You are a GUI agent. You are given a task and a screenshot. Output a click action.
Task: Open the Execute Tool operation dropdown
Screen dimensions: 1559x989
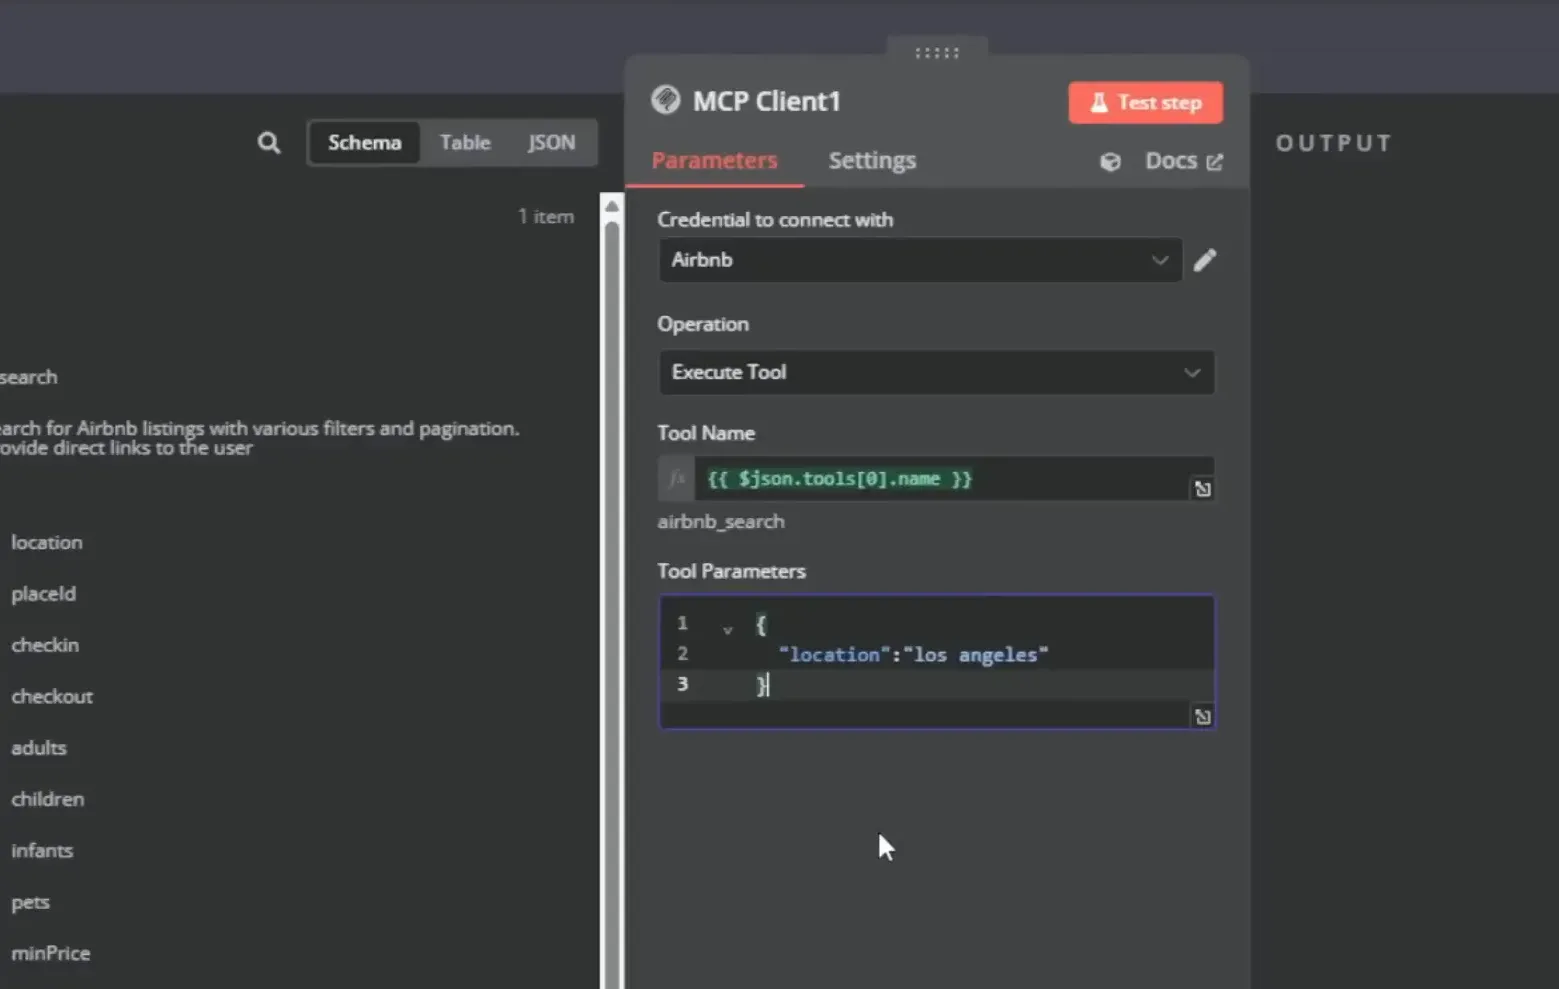click(937, 372)
